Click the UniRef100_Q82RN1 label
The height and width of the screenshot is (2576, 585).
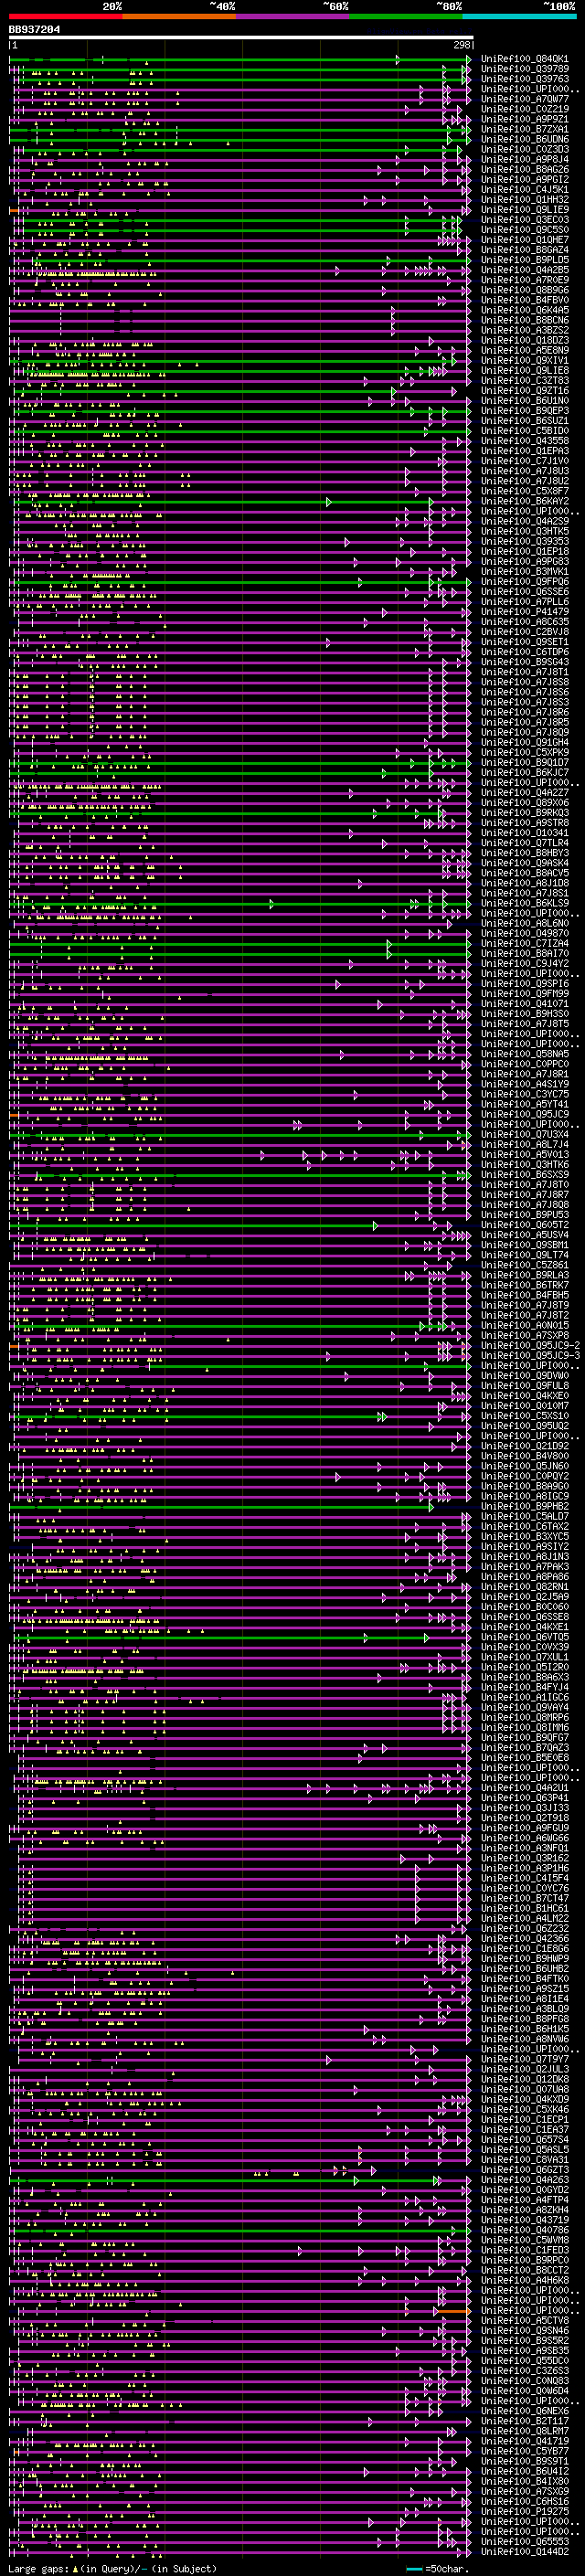pyautogui.click(x=525, y=1586)
